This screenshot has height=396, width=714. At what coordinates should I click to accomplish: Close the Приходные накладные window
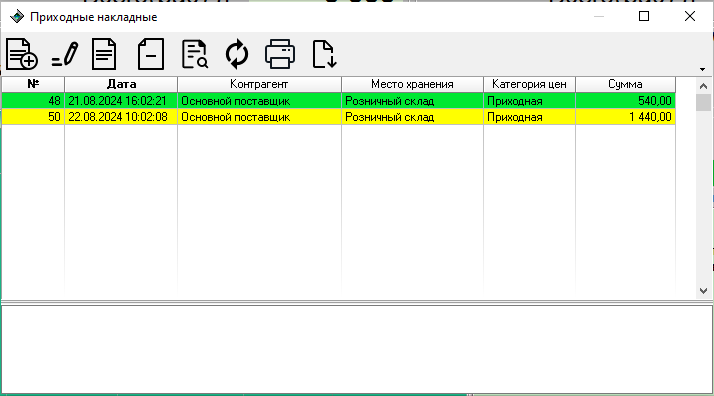tap(690, 16)
